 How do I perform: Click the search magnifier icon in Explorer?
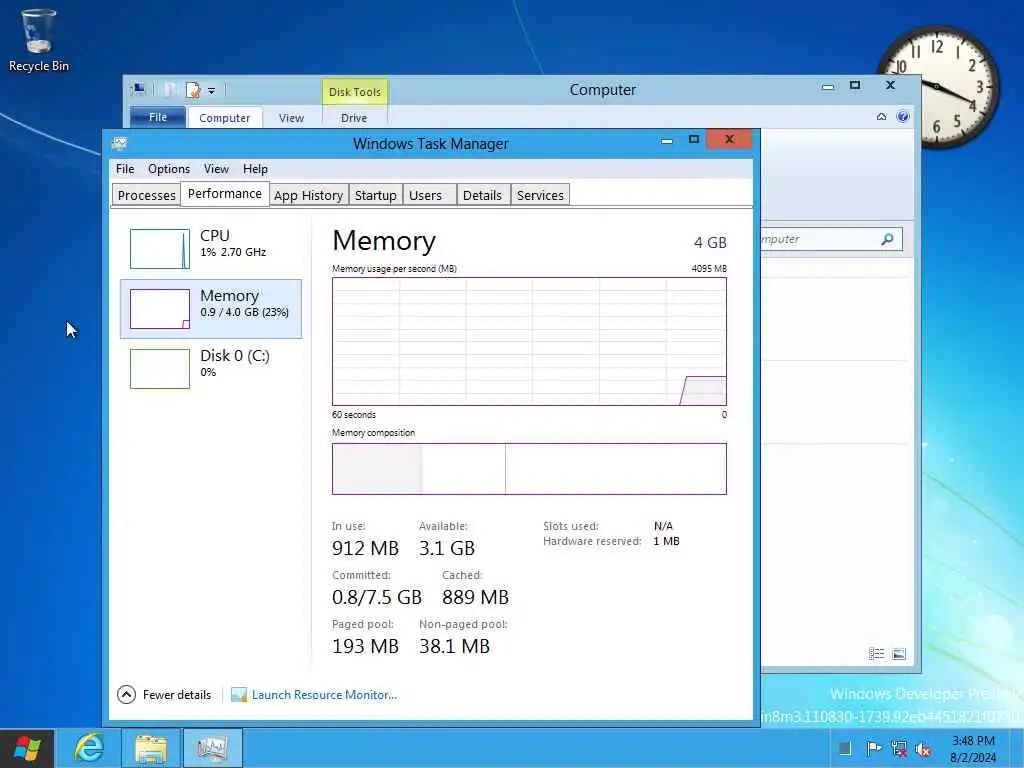(x=887, y=239)
